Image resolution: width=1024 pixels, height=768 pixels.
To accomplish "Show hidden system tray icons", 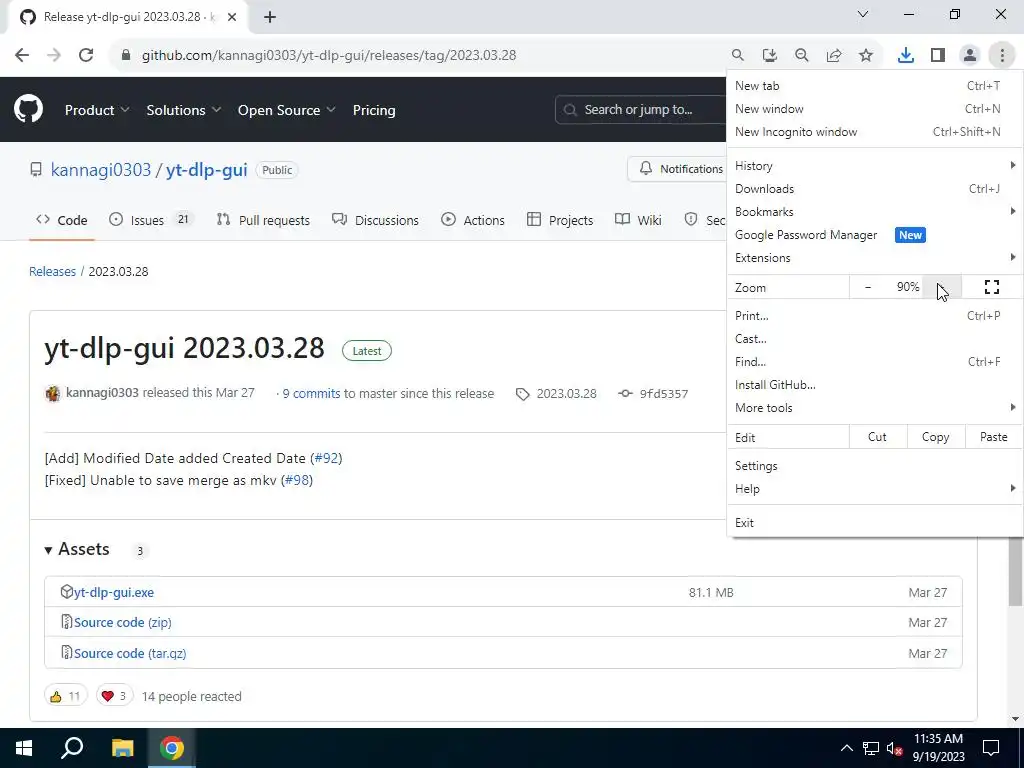I will click(846, 748).
